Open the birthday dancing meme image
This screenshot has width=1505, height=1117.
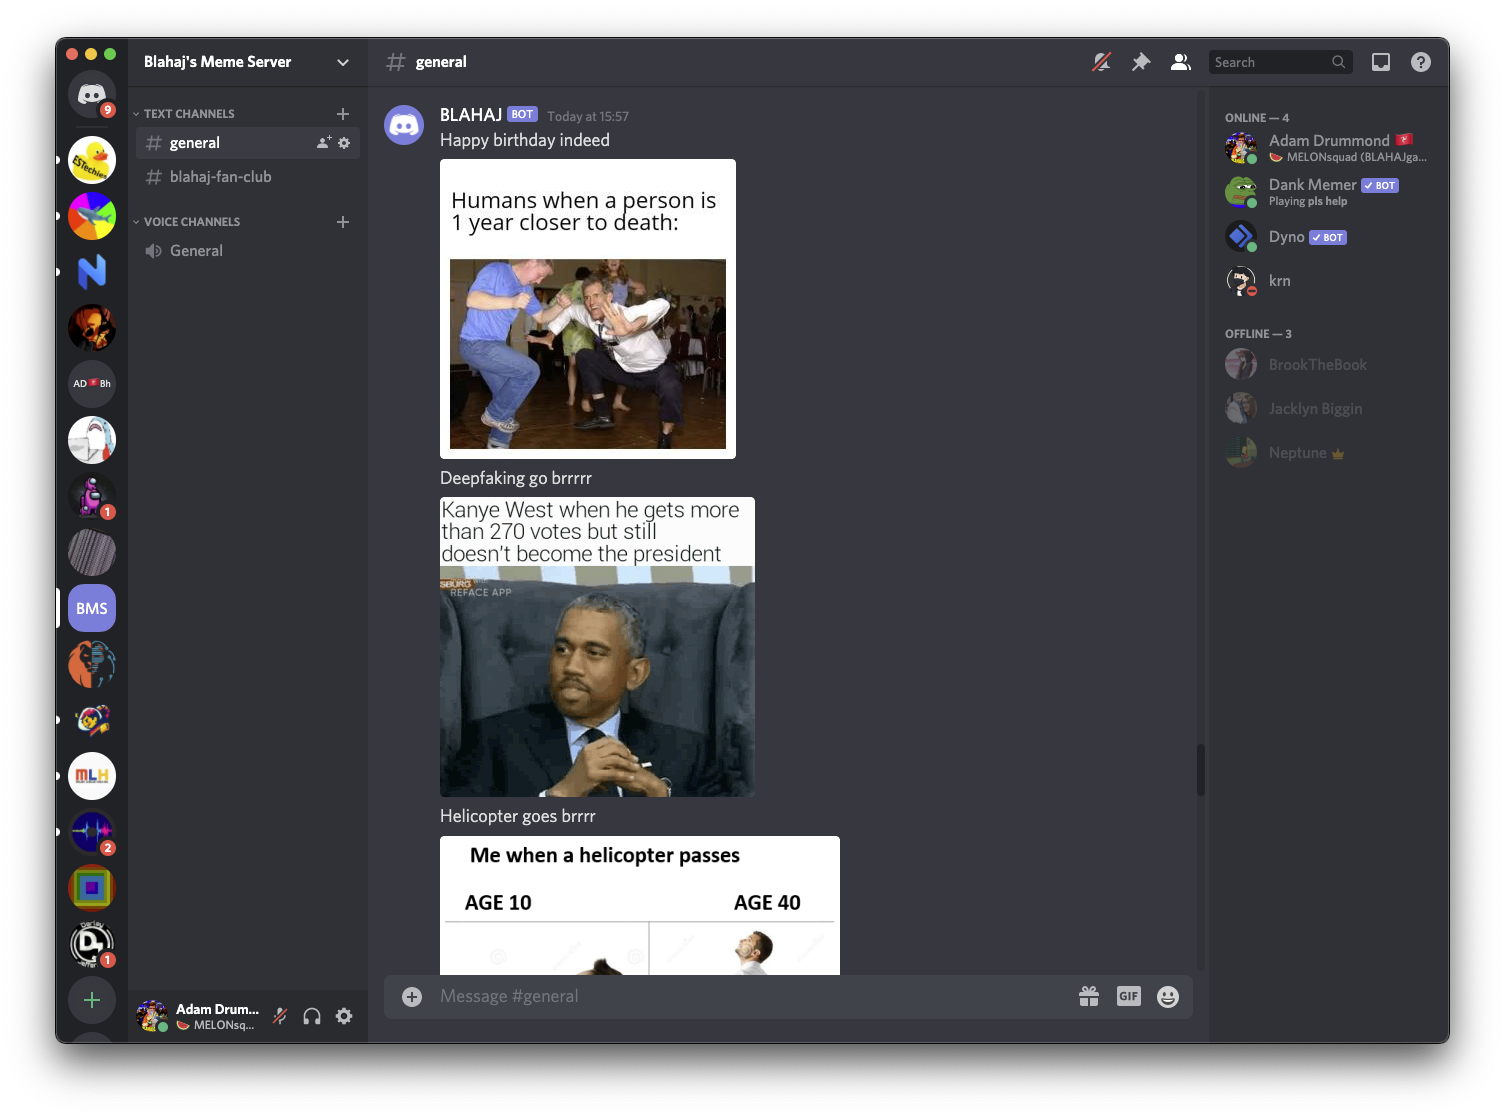point(588,309)
